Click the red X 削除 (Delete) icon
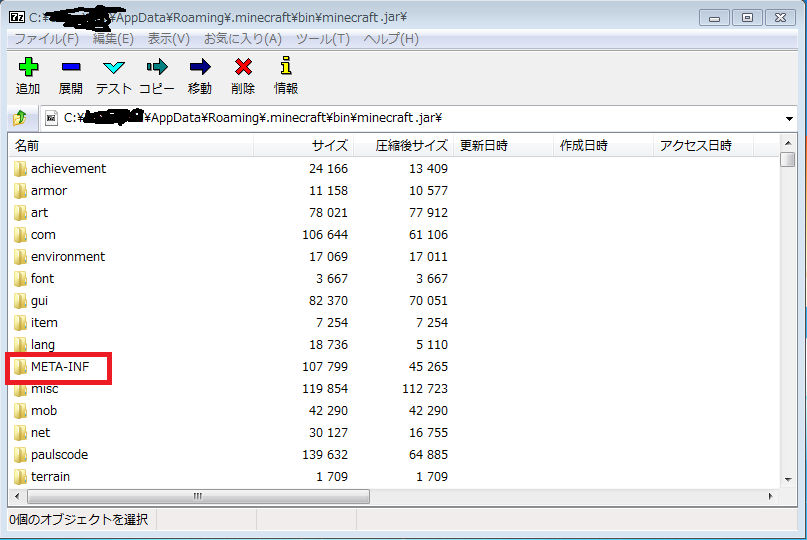 243,67
